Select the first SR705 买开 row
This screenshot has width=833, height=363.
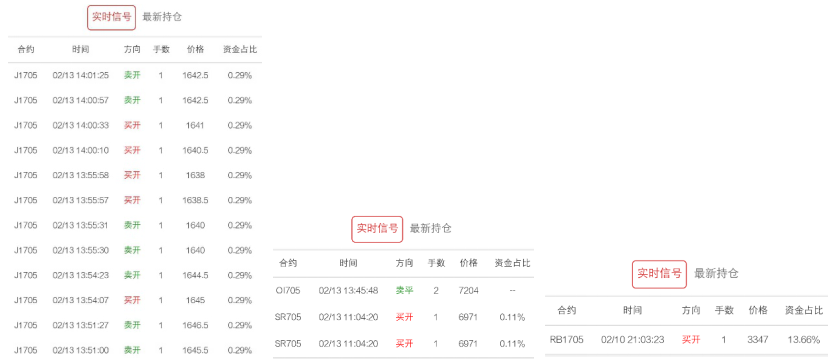403,317
